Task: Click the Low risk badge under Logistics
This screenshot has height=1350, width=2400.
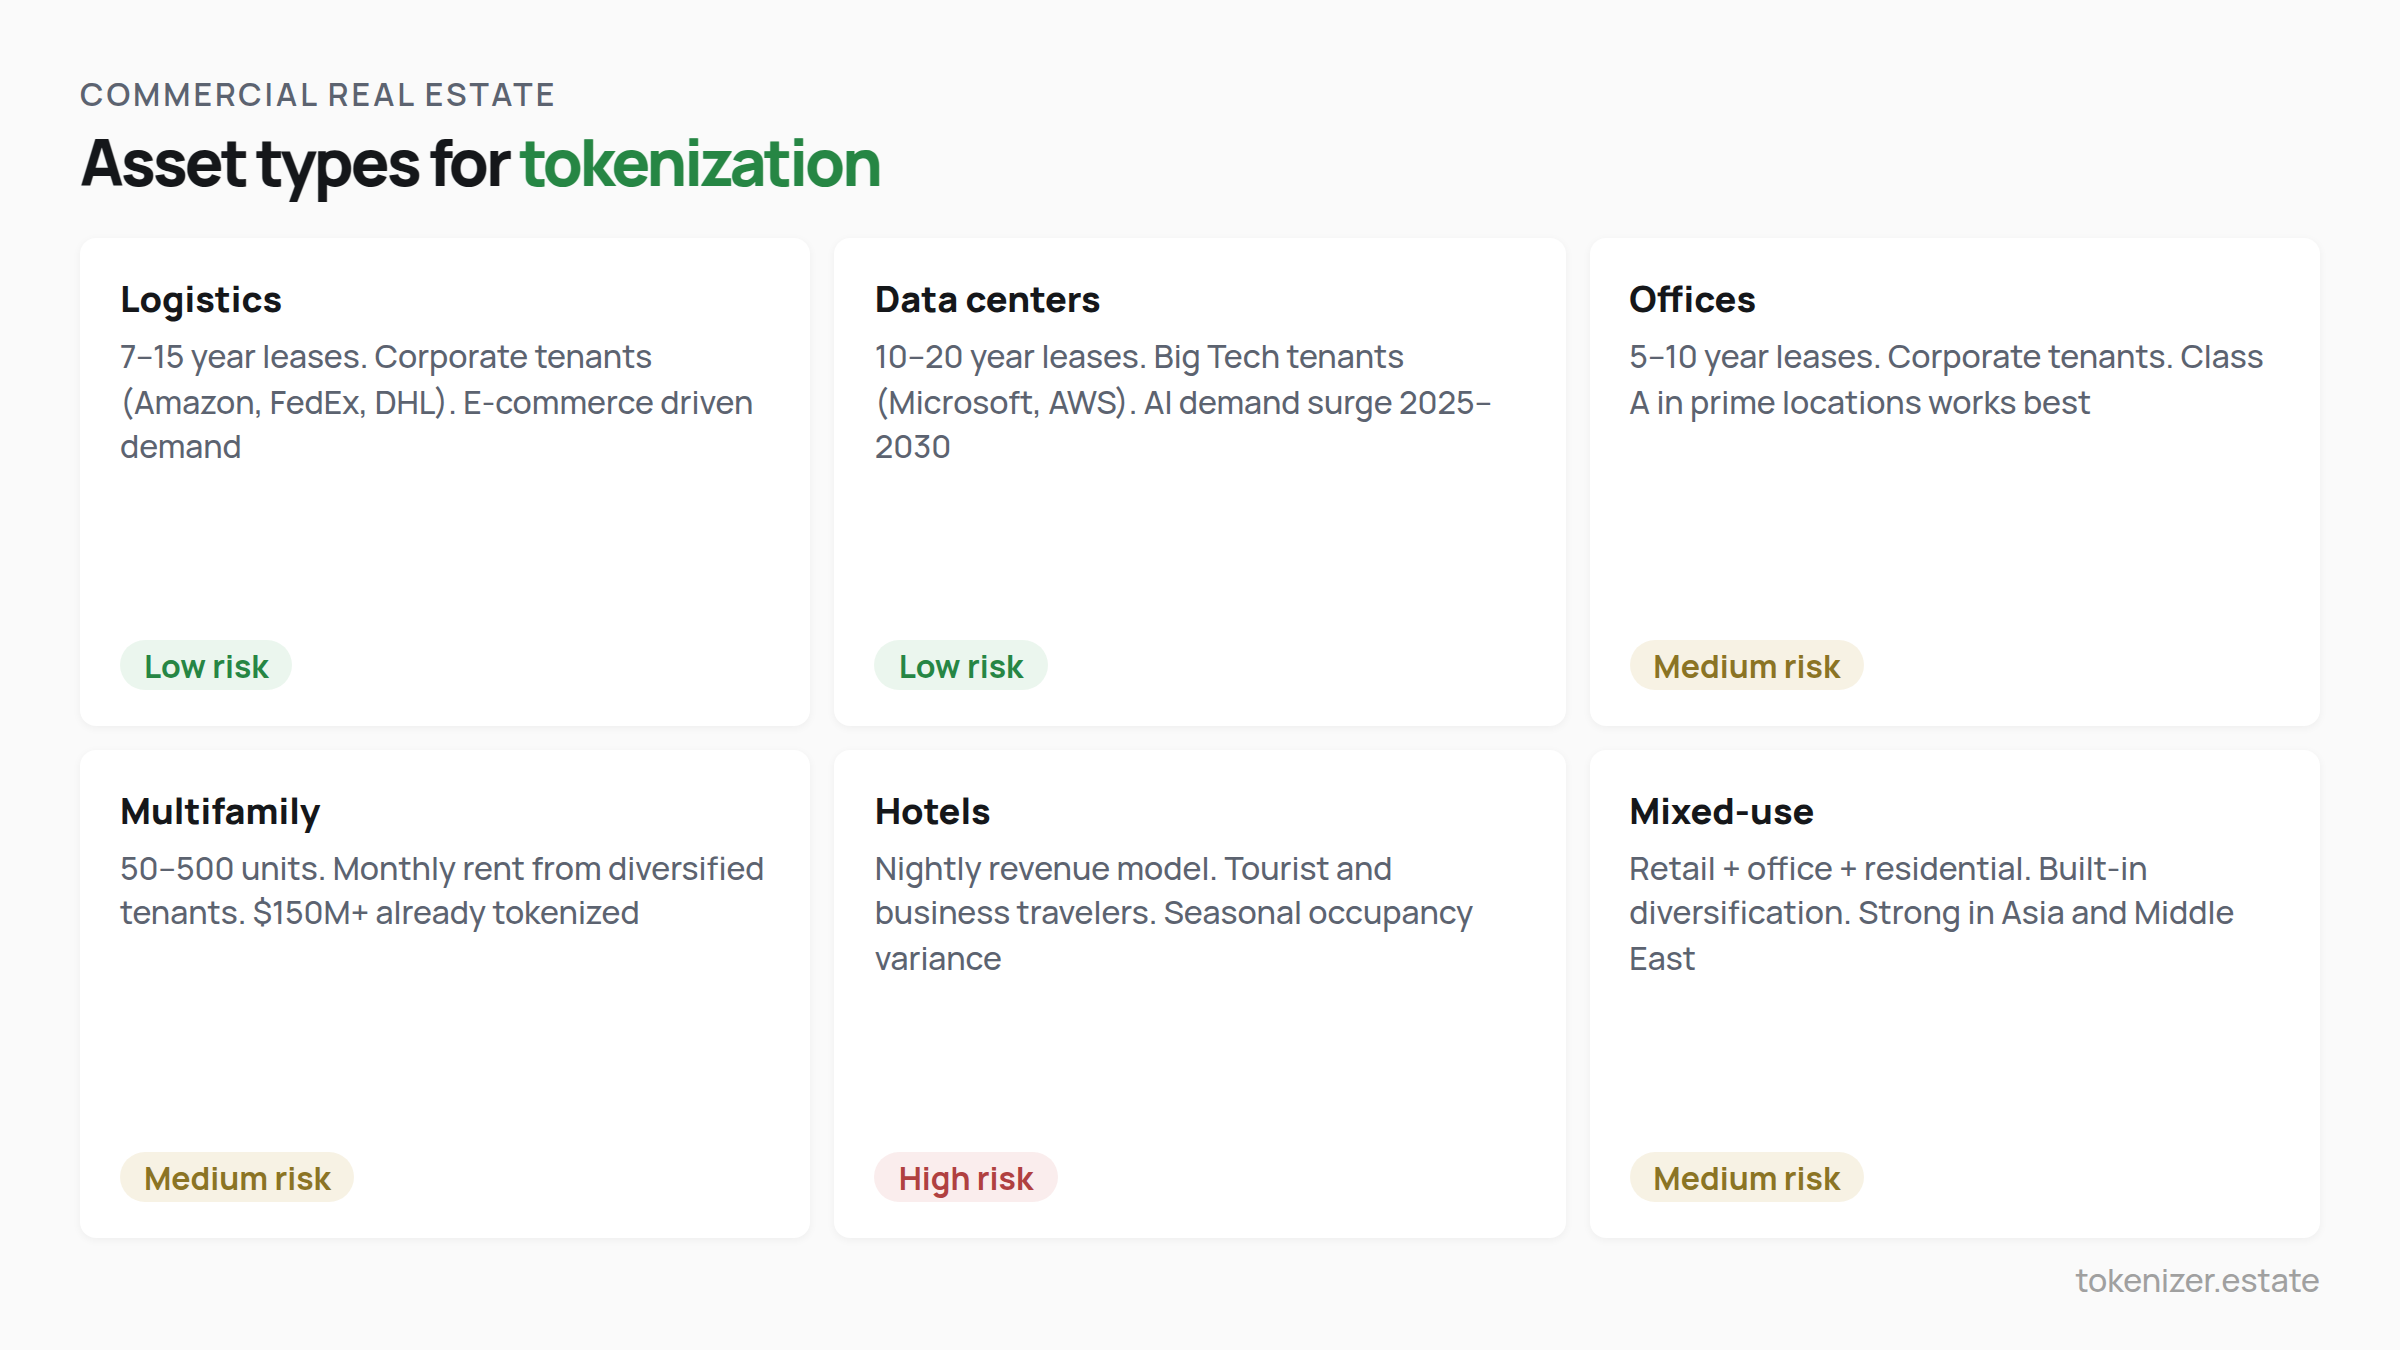Action: pos(205,665)
